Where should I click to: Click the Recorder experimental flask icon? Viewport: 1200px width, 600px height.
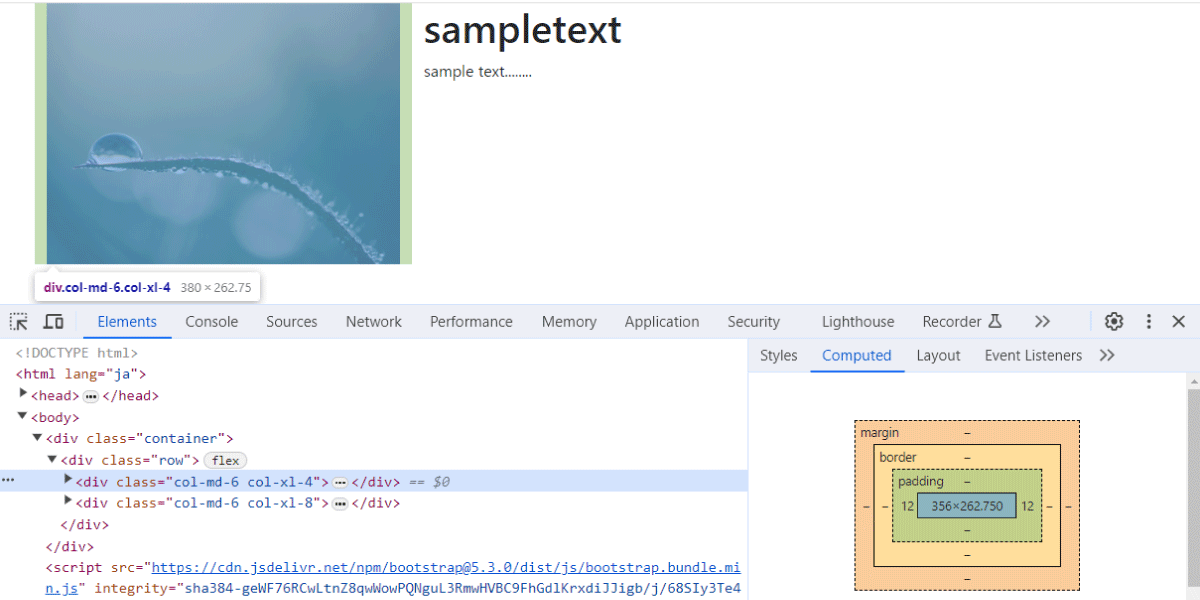[x=995, y=322]
